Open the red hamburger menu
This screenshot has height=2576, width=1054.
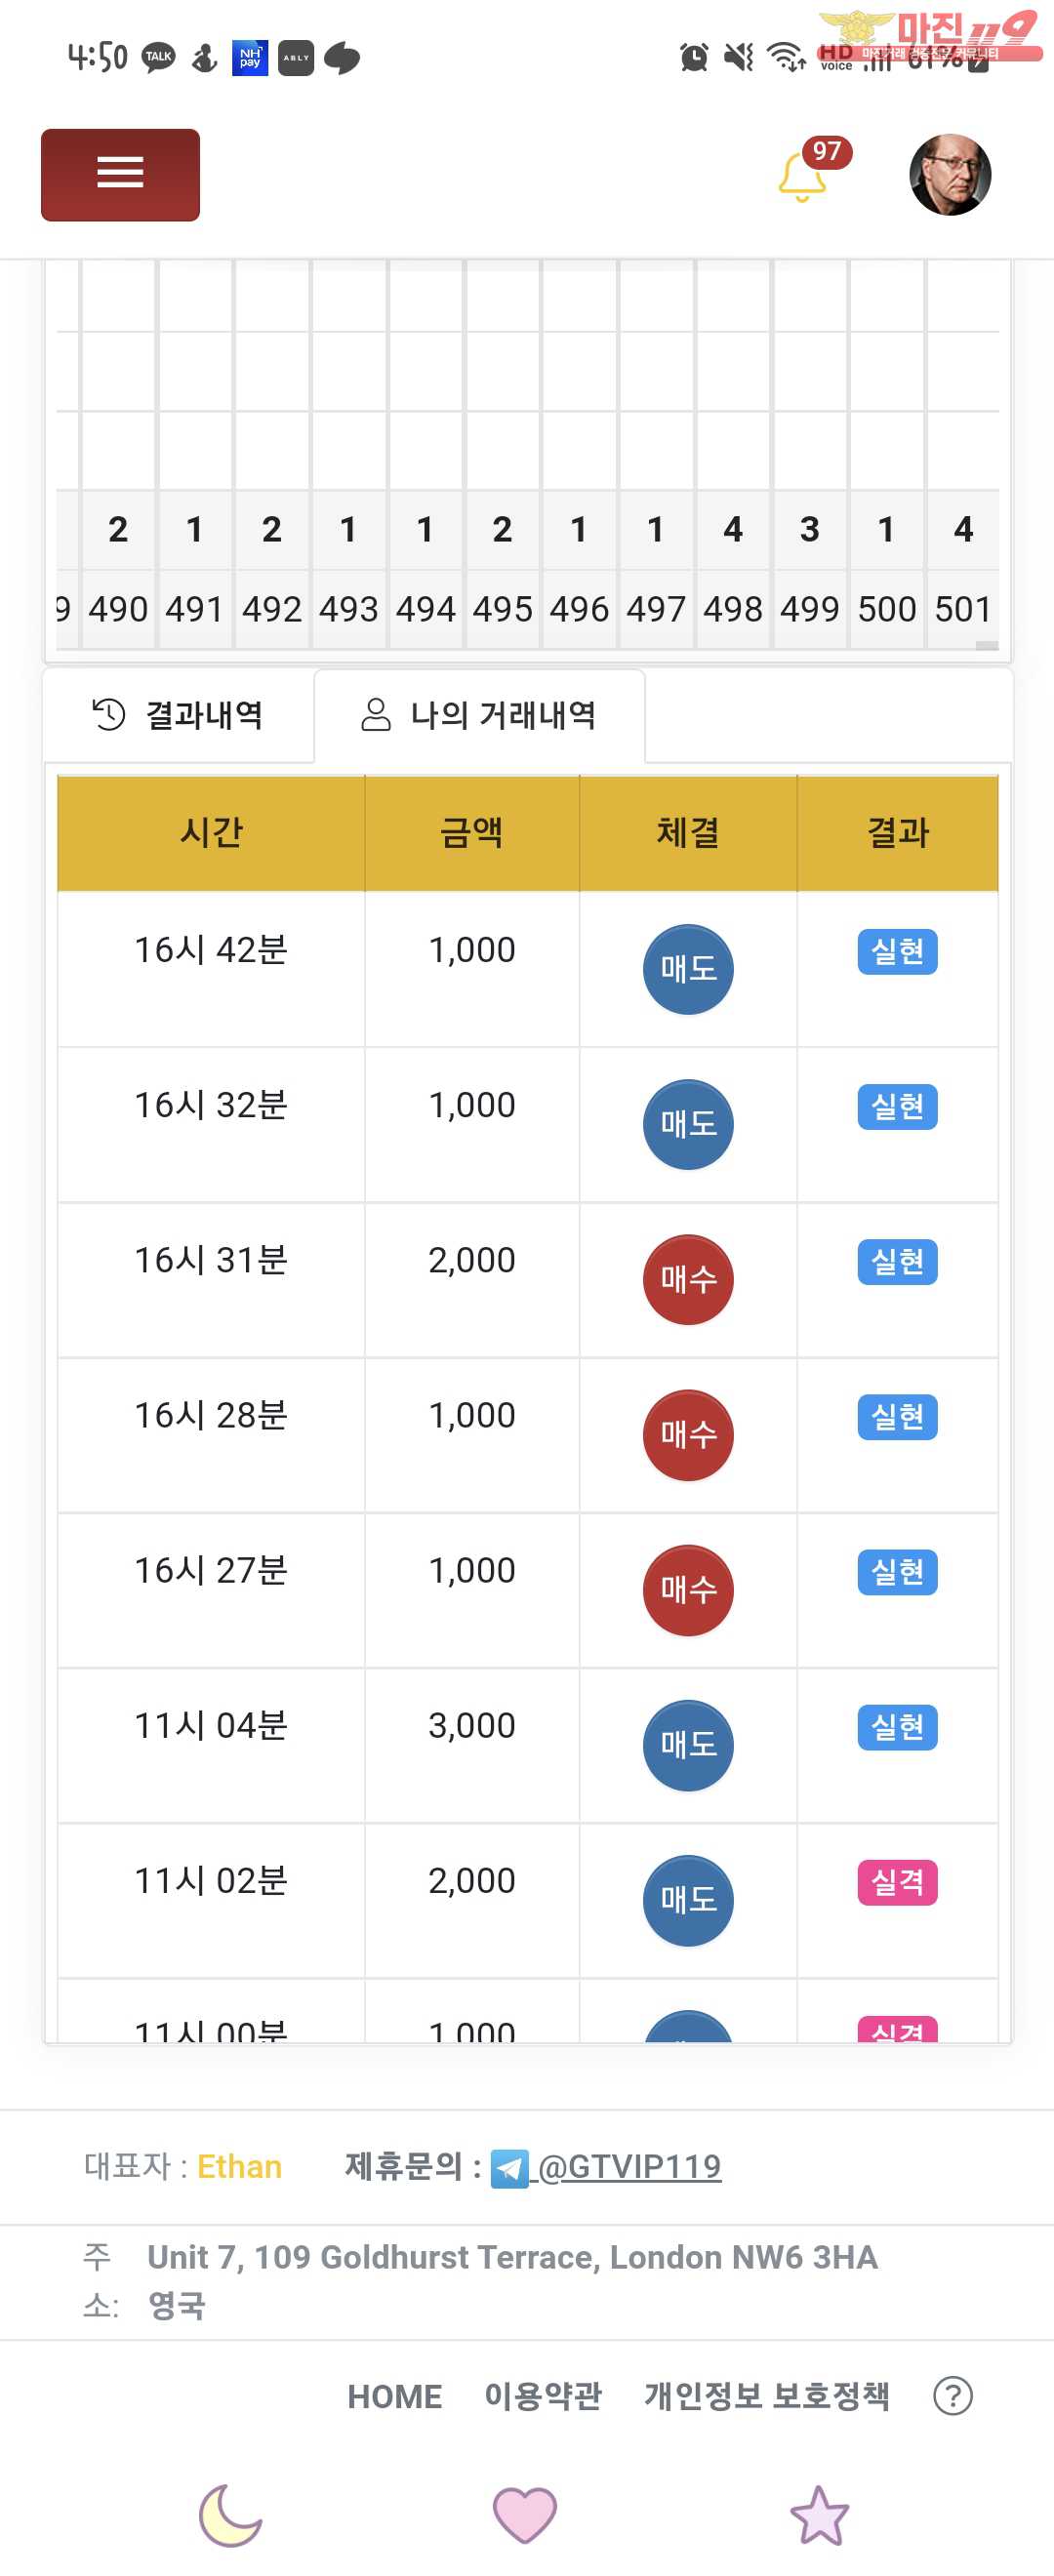120,175
